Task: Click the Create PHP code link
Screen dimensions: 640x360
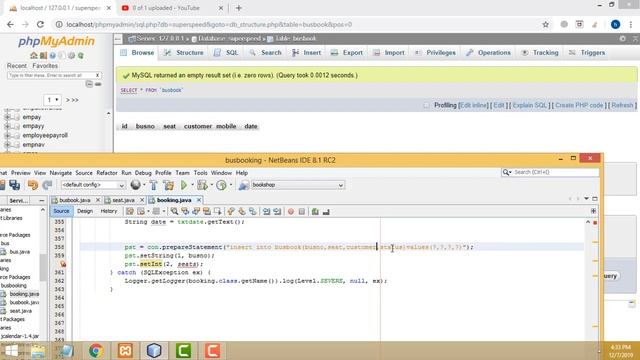Action: (579, 105)
